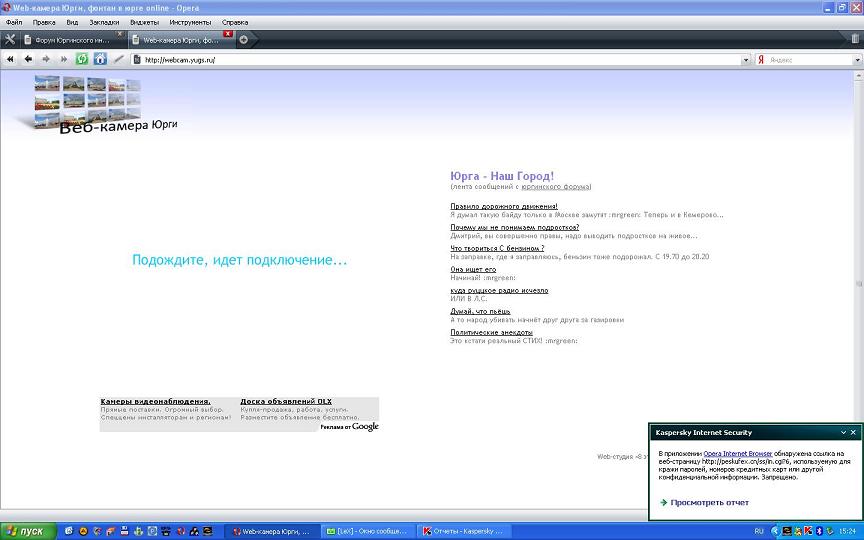Viewport: 864px width, 540px height.
Task: Open the Политические анекдоты forum link
Action: coord(491,332)
